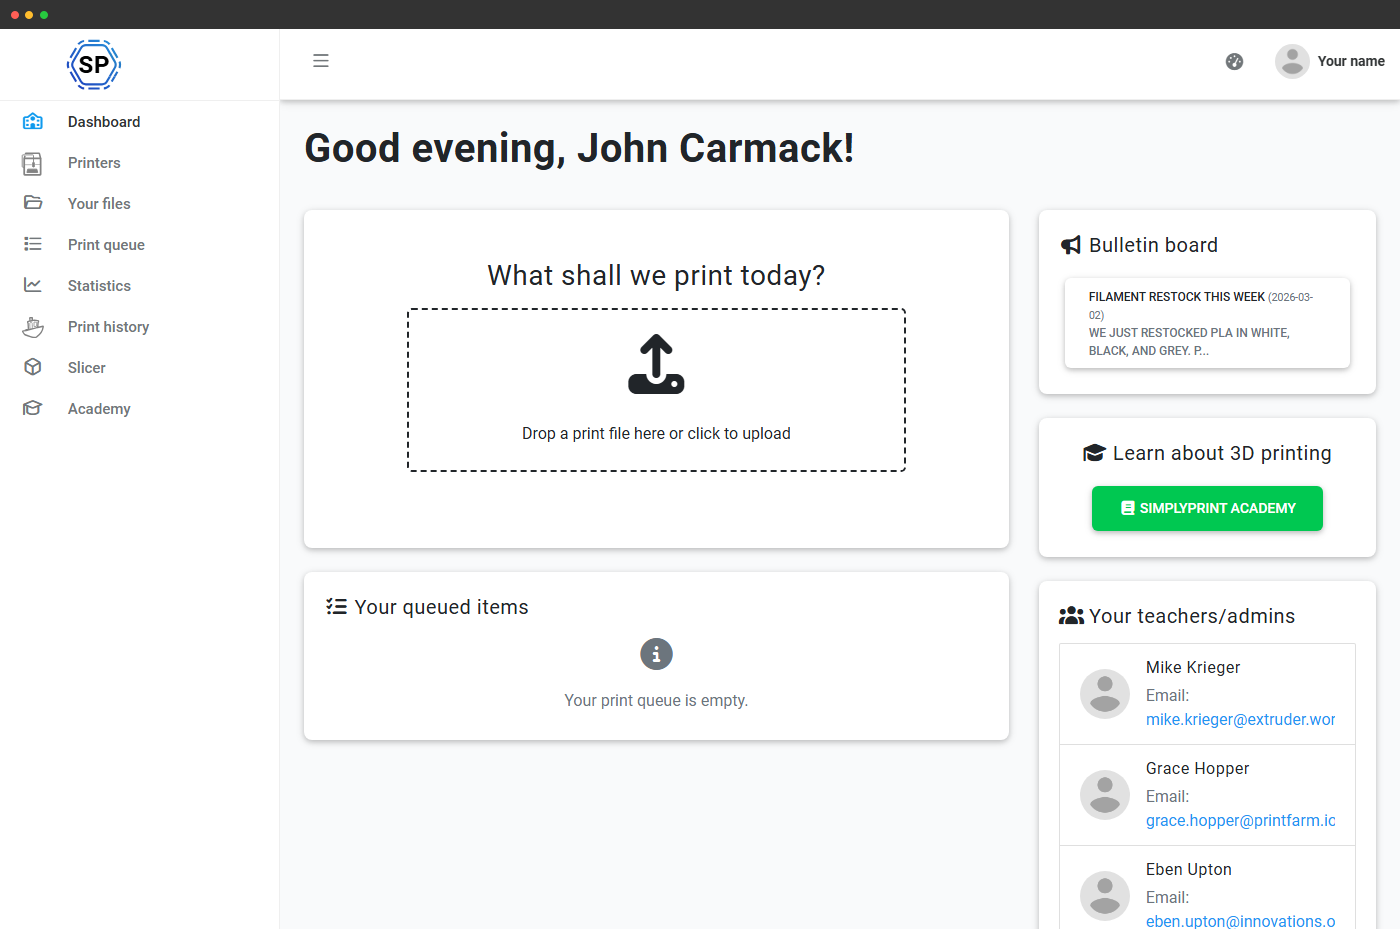
Task: Open grace.hopper email link
Action: pyautogui.click(x=1241, y=821)
